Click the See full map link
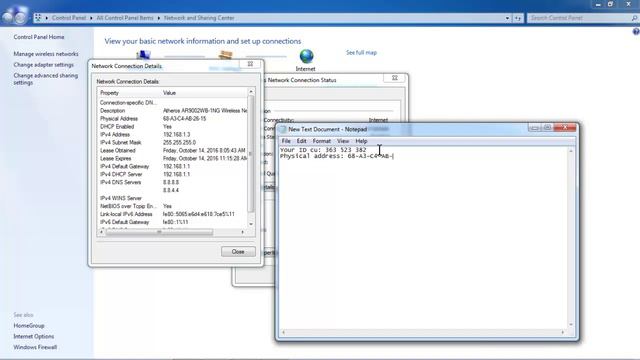The width and height of the screenshot is (640, 360). 362,52
